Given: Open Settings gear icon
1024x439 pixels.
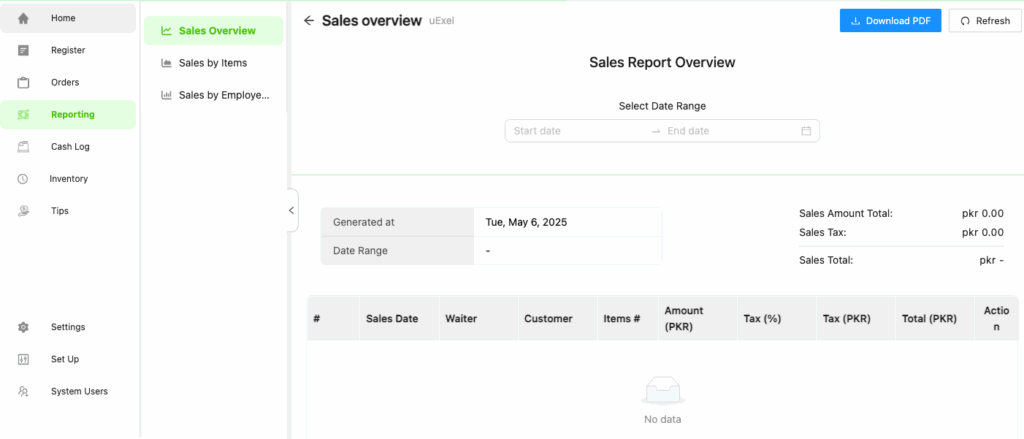Looking at the screenshot, I should 24,327.
